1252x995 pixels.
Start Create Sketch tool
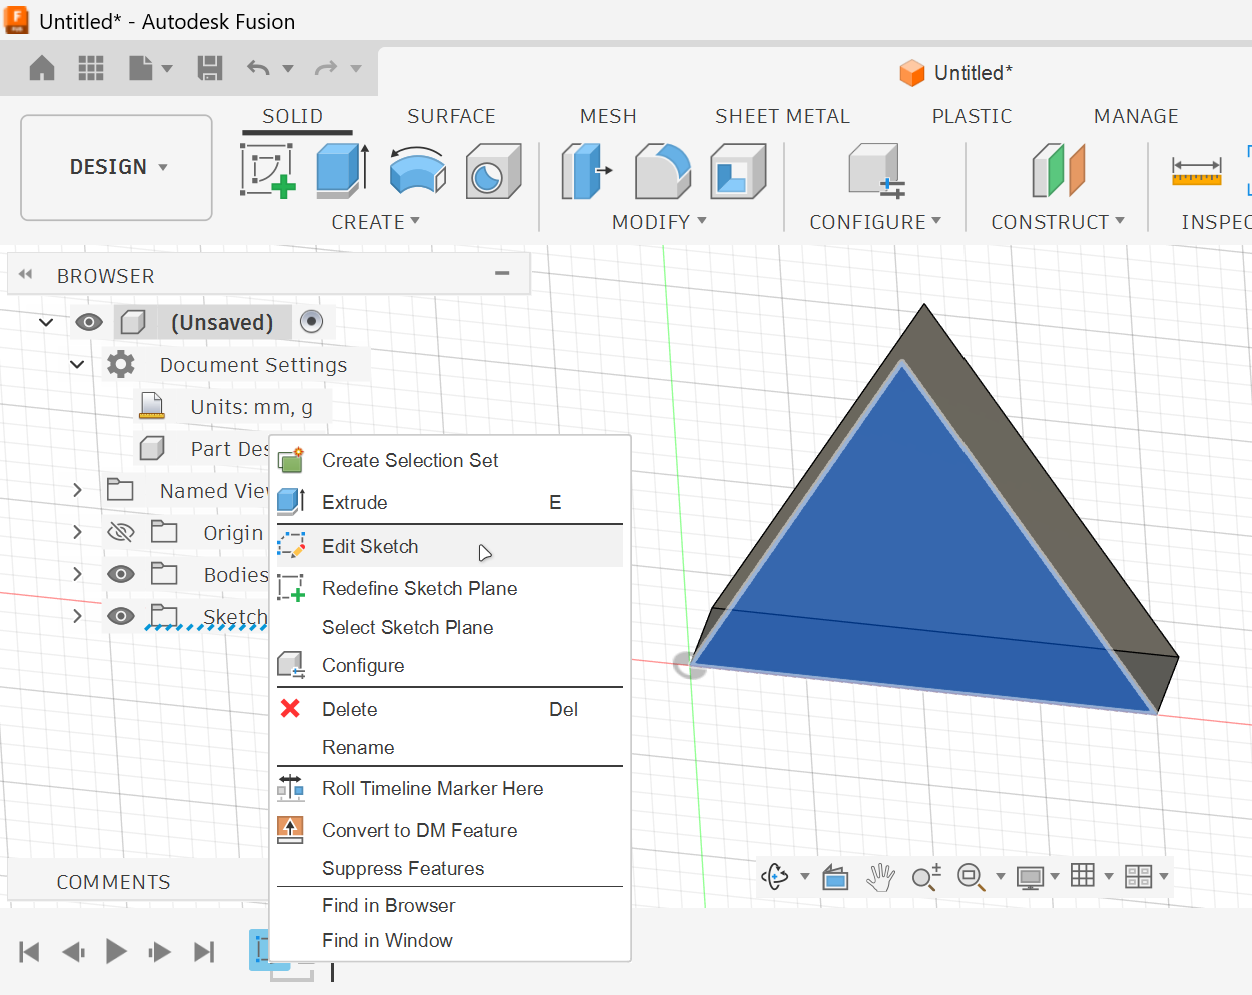click(268, 171)
